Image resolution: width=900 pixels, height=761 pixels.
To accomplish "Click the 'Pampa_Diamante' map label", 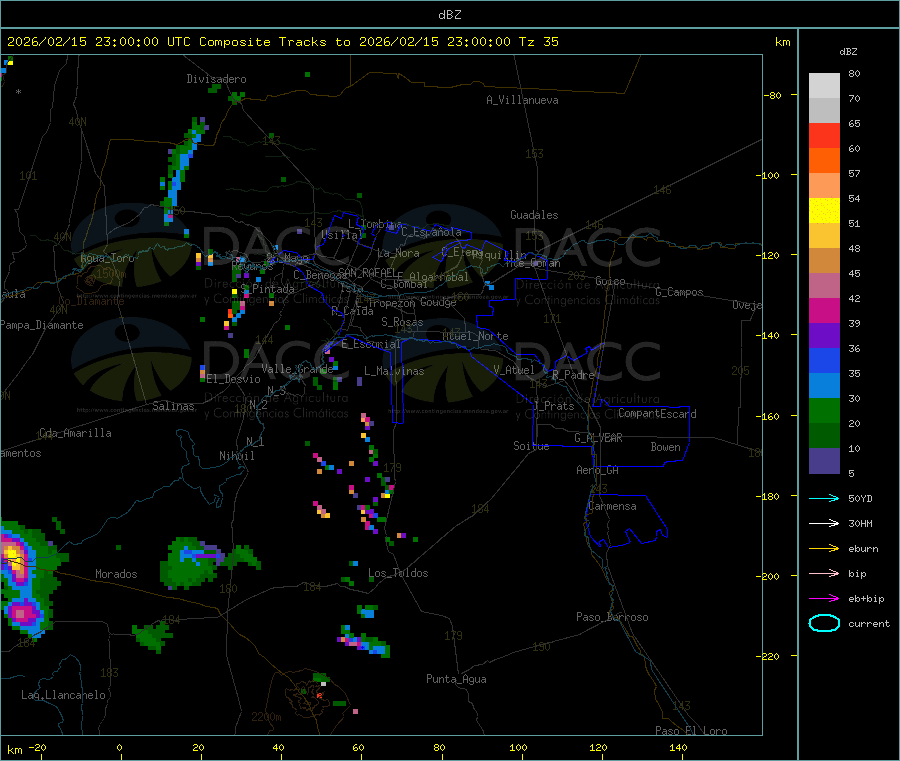I will coord(42,325).
